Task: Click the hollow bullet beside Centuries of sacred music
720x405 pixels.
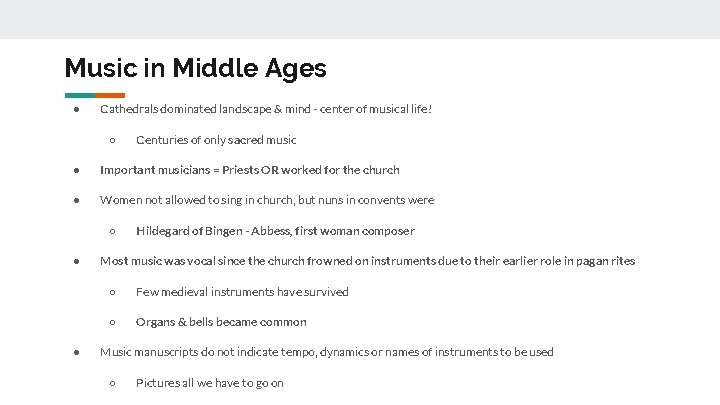Action: click(112, 139)
